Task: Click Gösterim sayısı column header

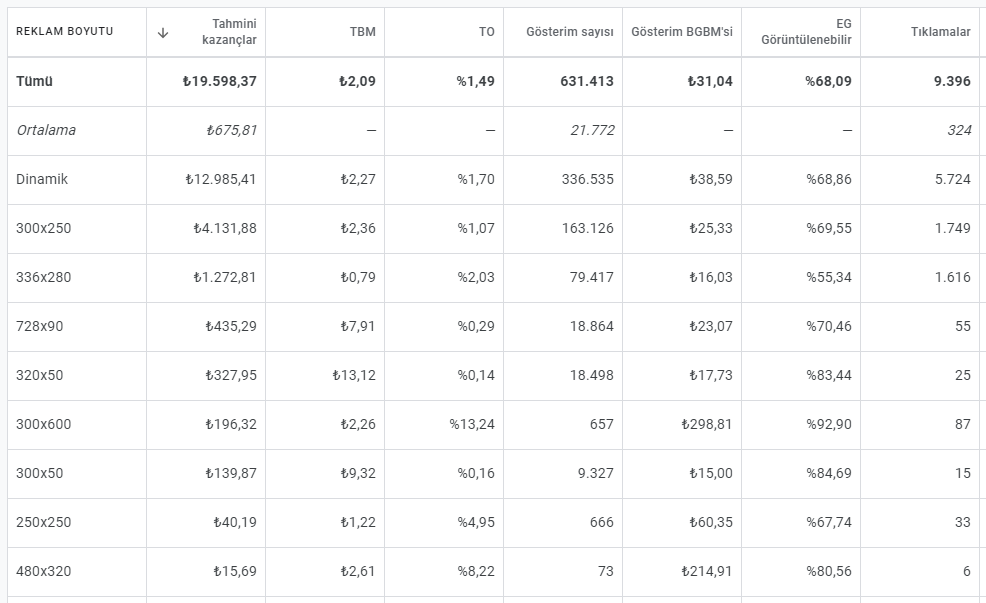Action: point(570,32)
